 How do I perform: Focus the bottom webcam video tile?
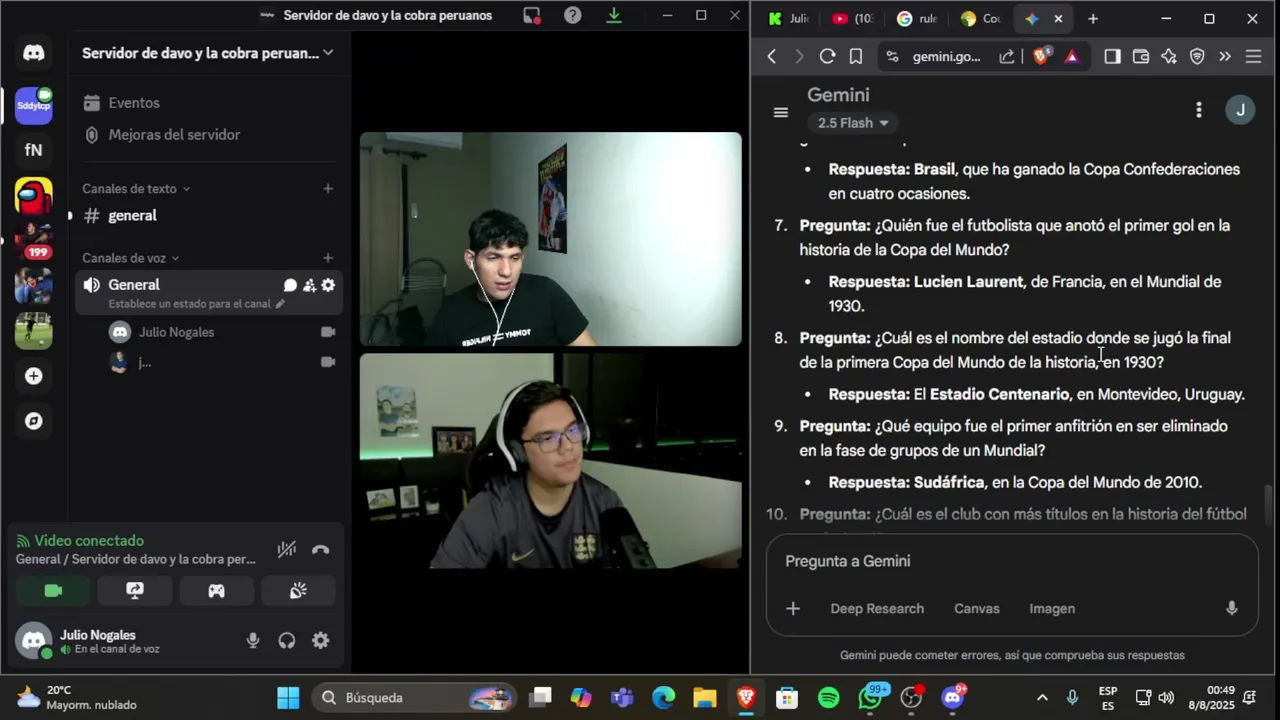[x=551, y=461]
